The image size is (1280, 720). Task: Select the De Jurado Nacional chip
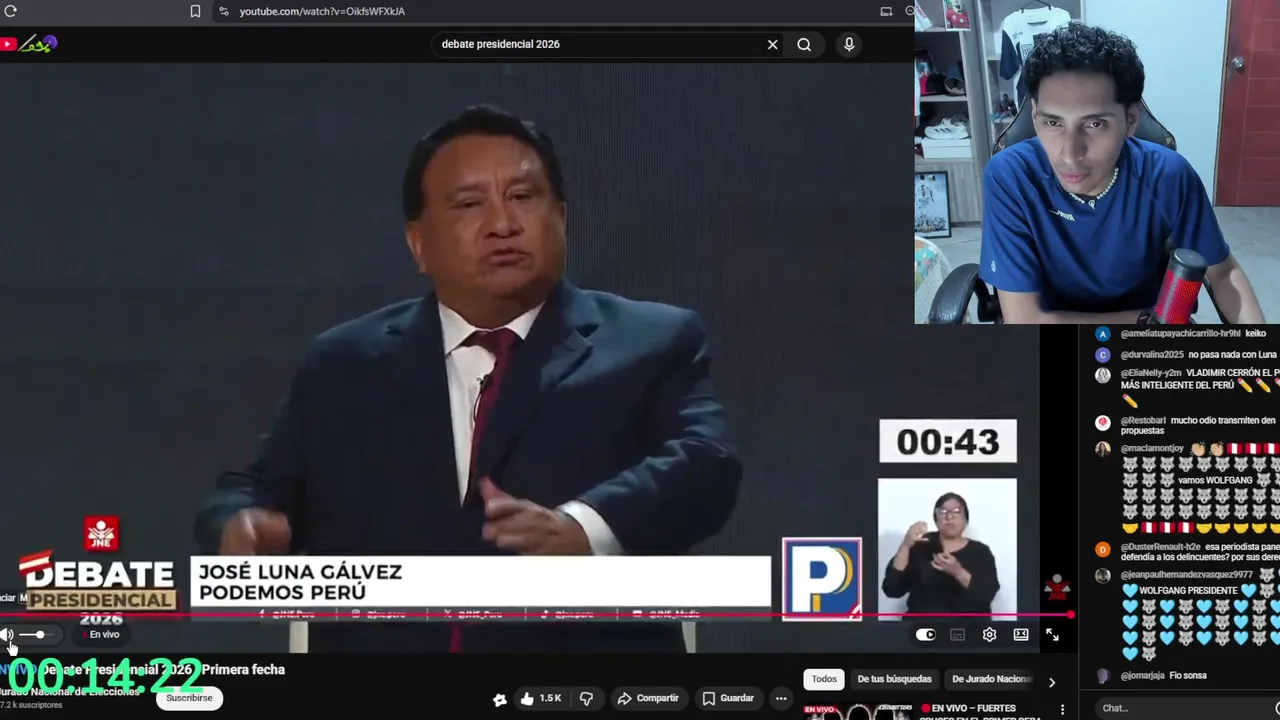(x=990, y=679)
